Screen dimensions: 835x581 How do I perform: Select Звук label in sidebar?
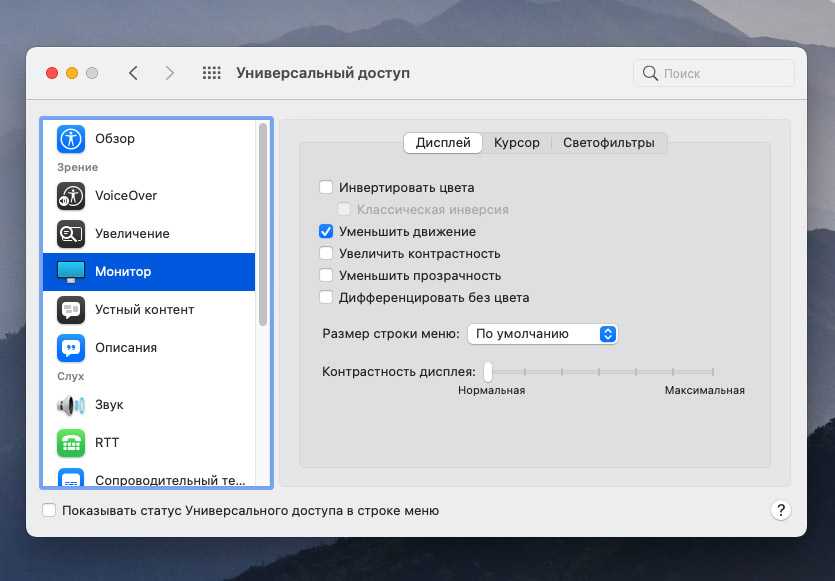109,405
